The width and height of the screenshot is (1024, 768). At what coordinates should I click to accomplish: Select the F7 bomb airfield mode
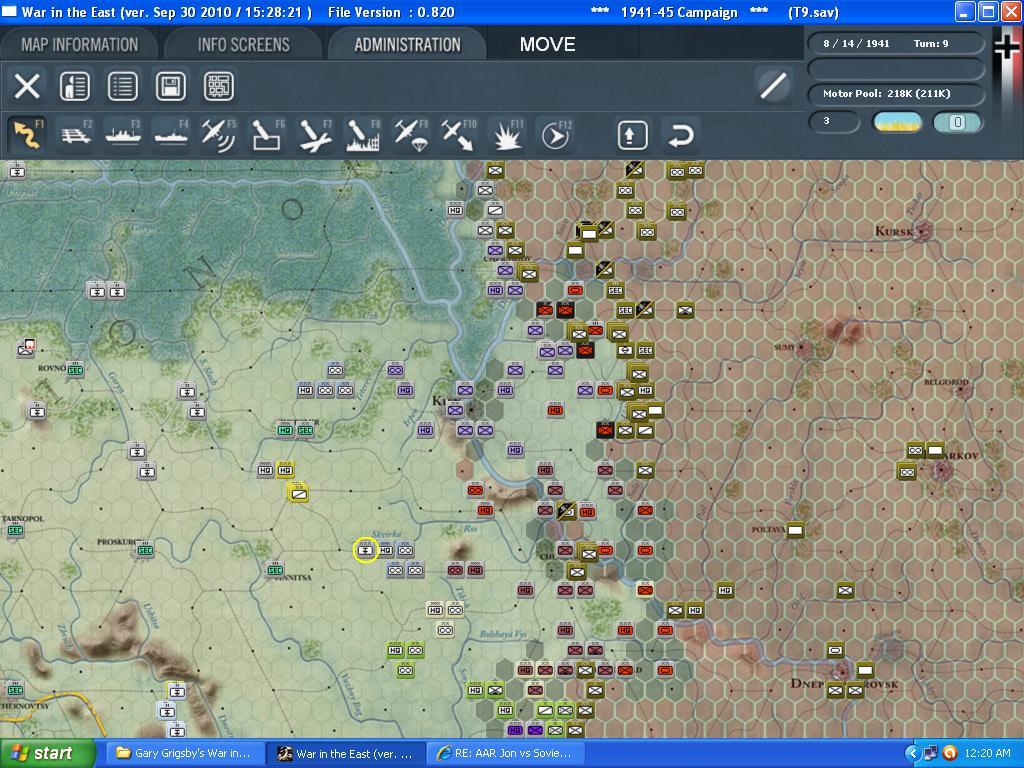pyautogui.click(x=315, y=135)
